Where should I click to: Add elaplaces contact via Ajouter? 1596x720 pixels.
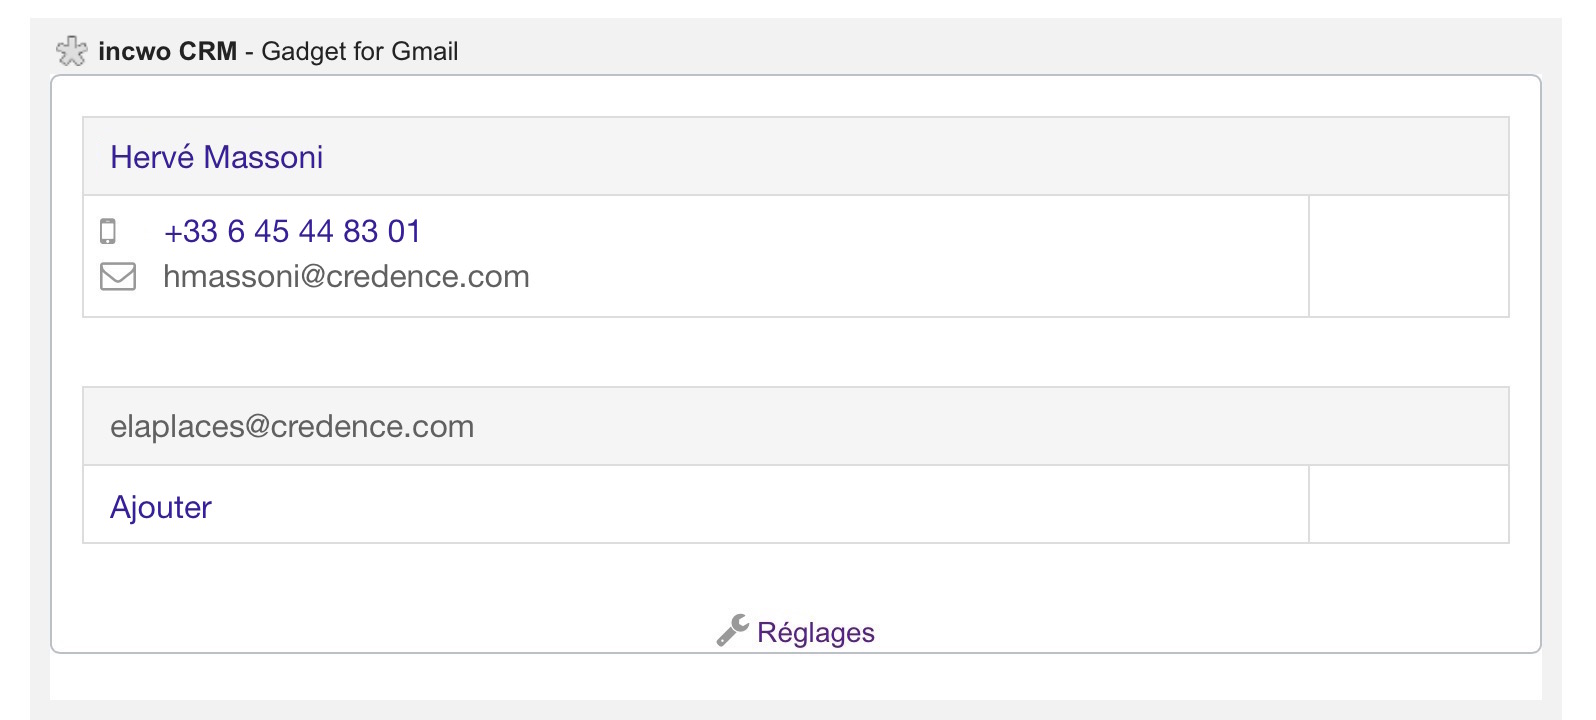click(x=161, y=507)
